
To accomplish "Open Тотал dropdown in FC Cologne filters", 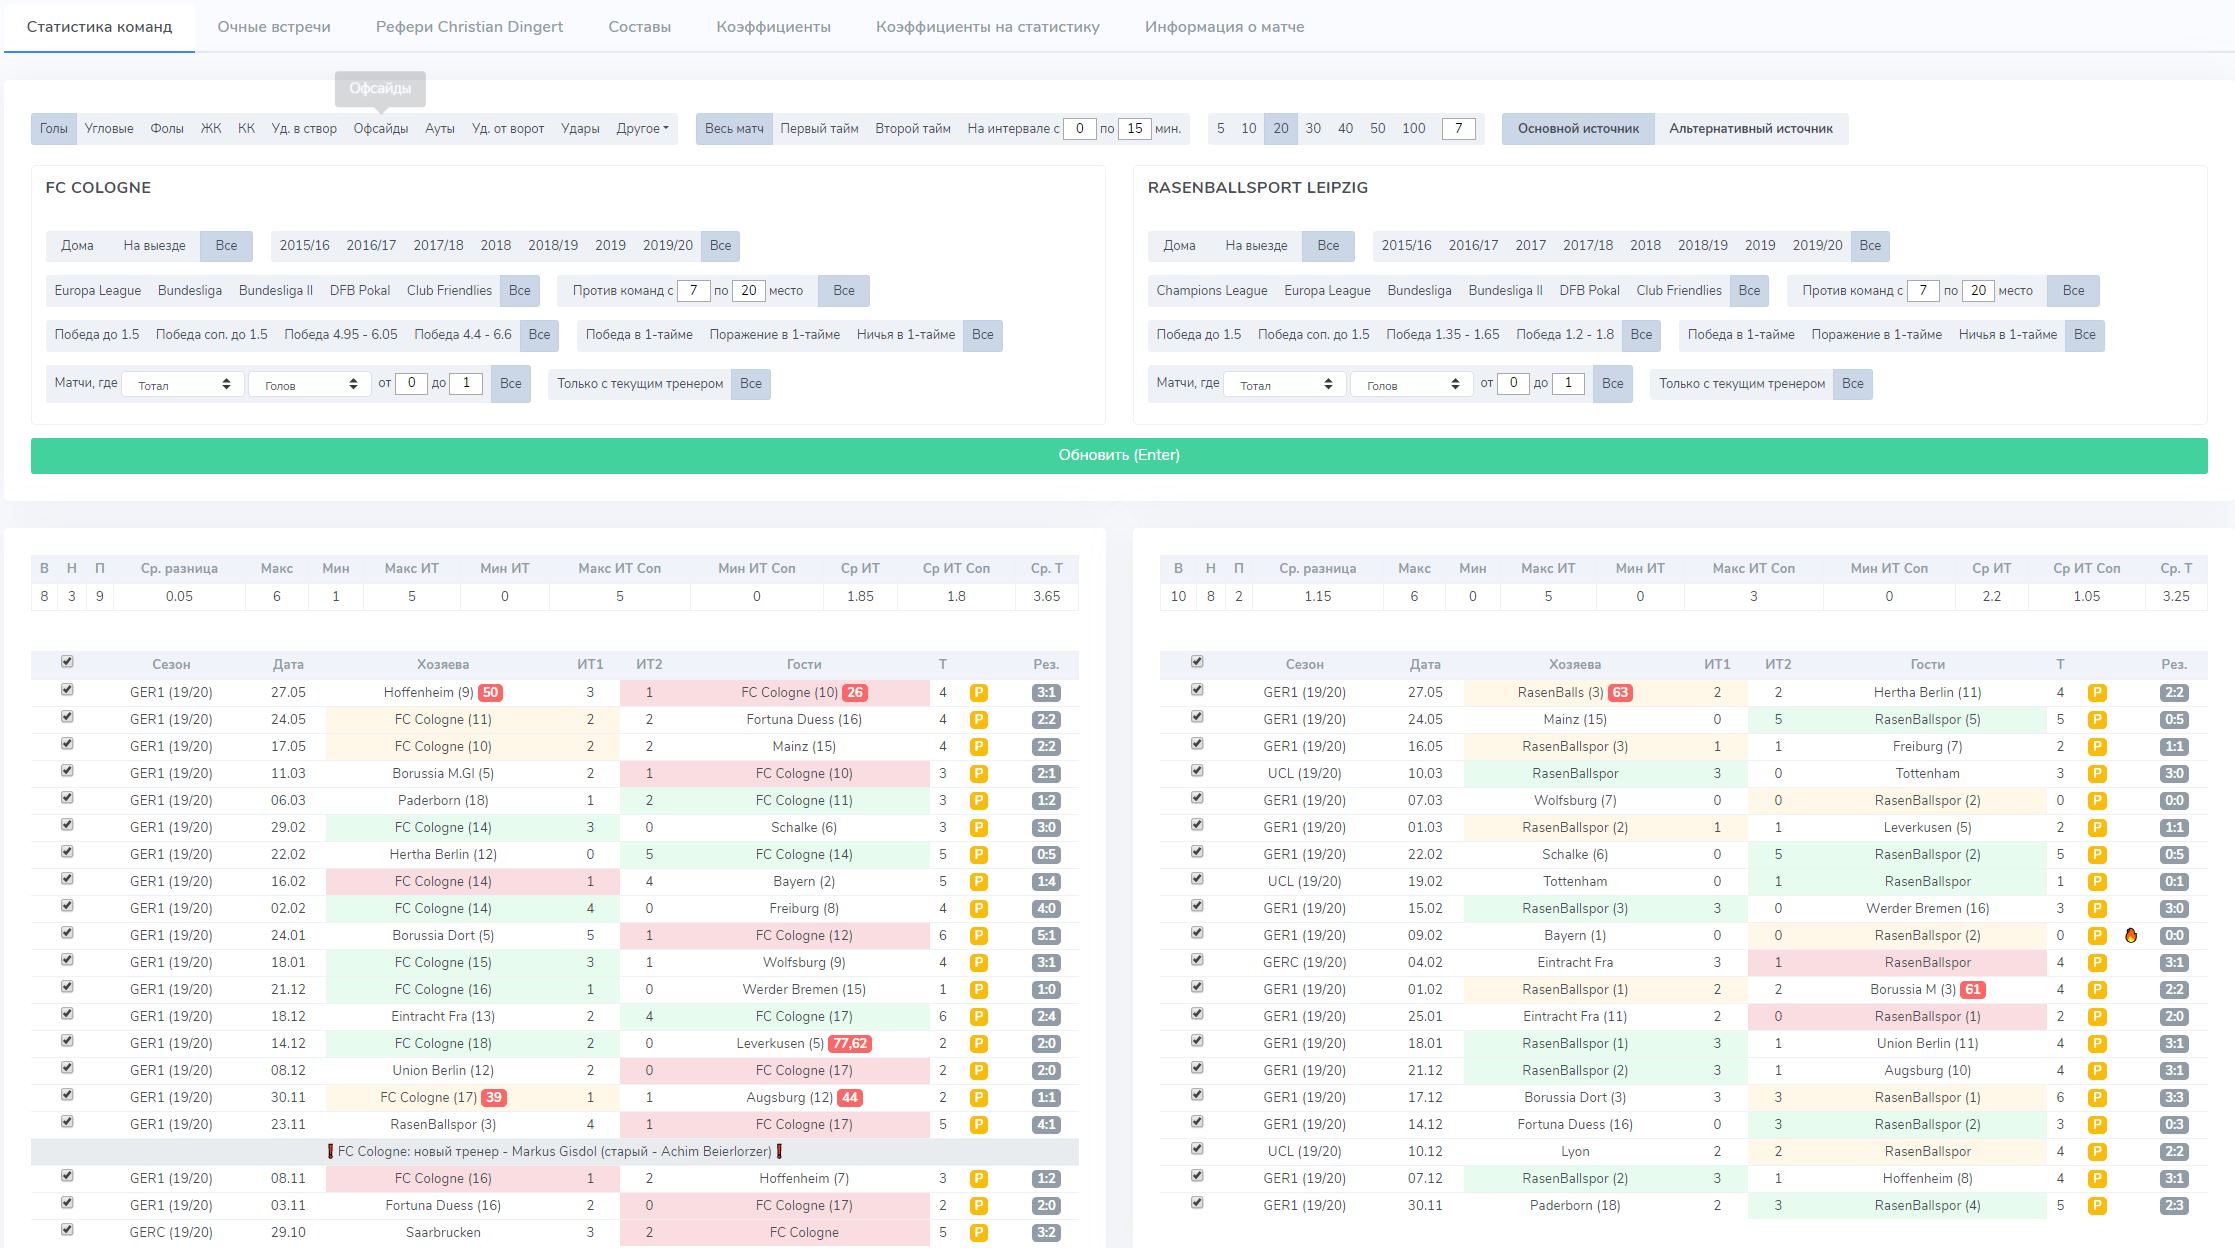I will click(x=183, y=385).
